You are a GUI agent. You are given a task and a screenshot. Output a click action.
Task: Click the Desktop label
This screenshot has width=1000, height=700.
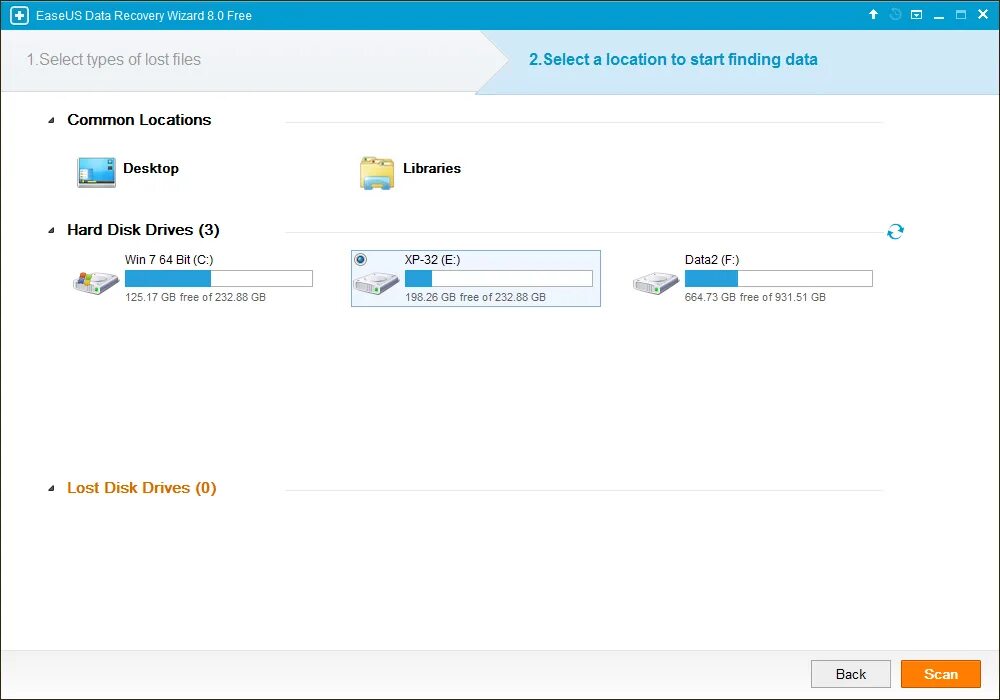pyautogui.click(x=151, y=168)
